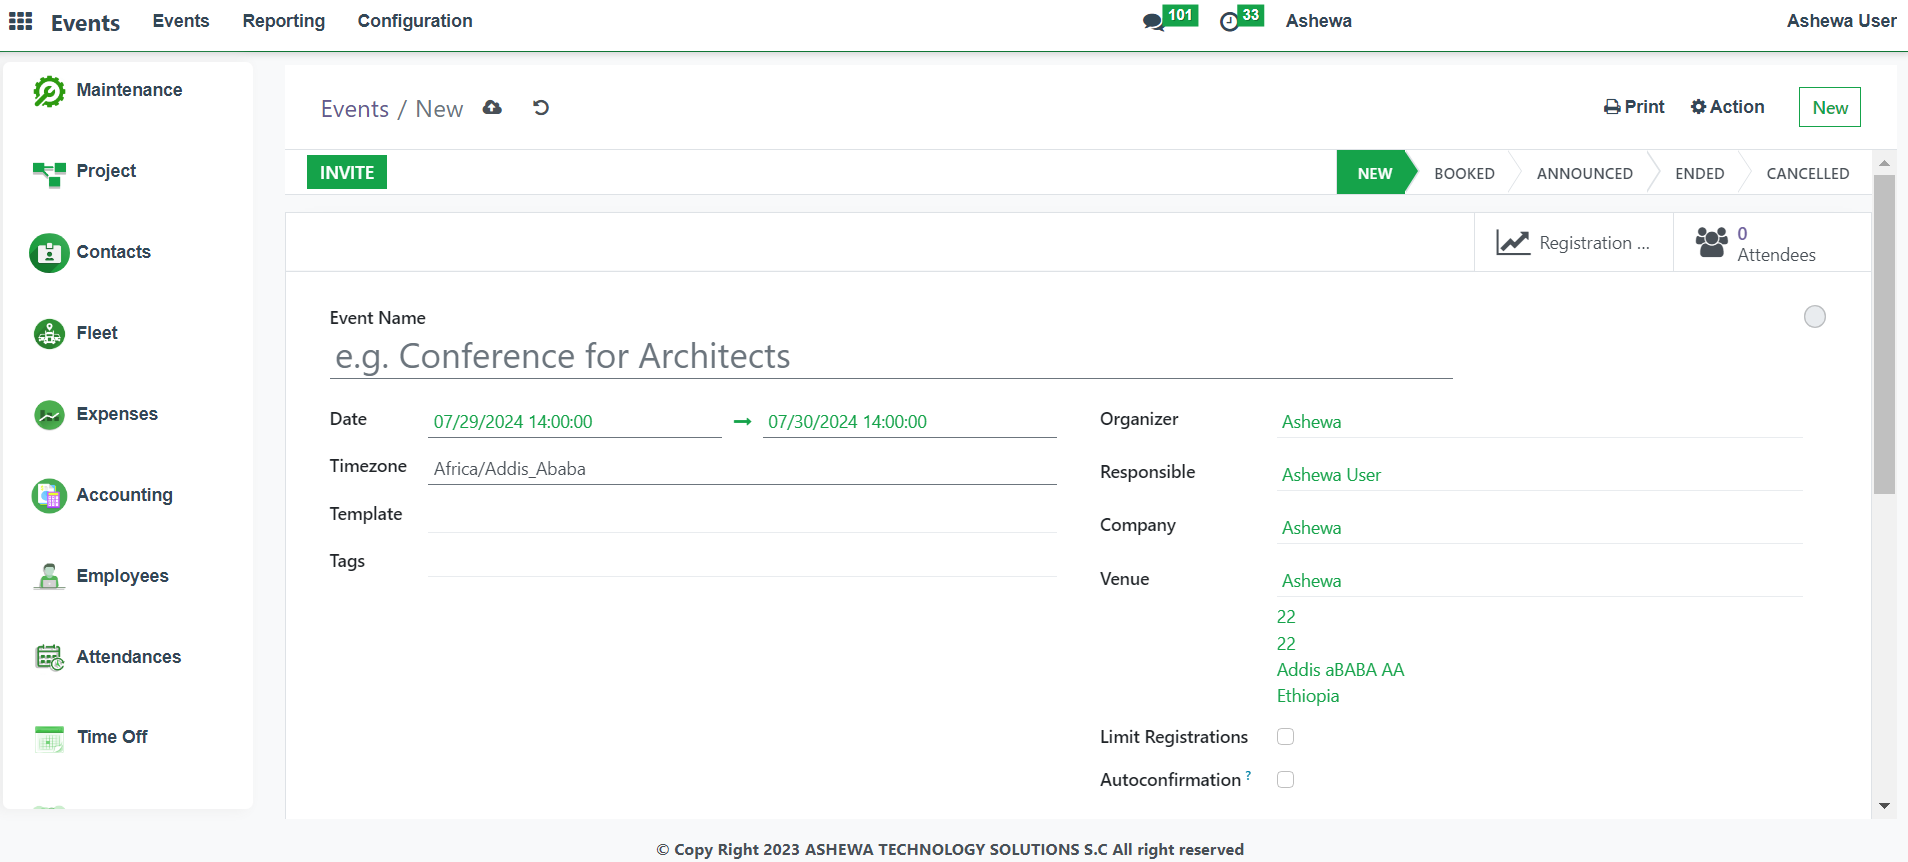Open the Timezone selection field
1908x862 pixels.
tap(742, 469)
